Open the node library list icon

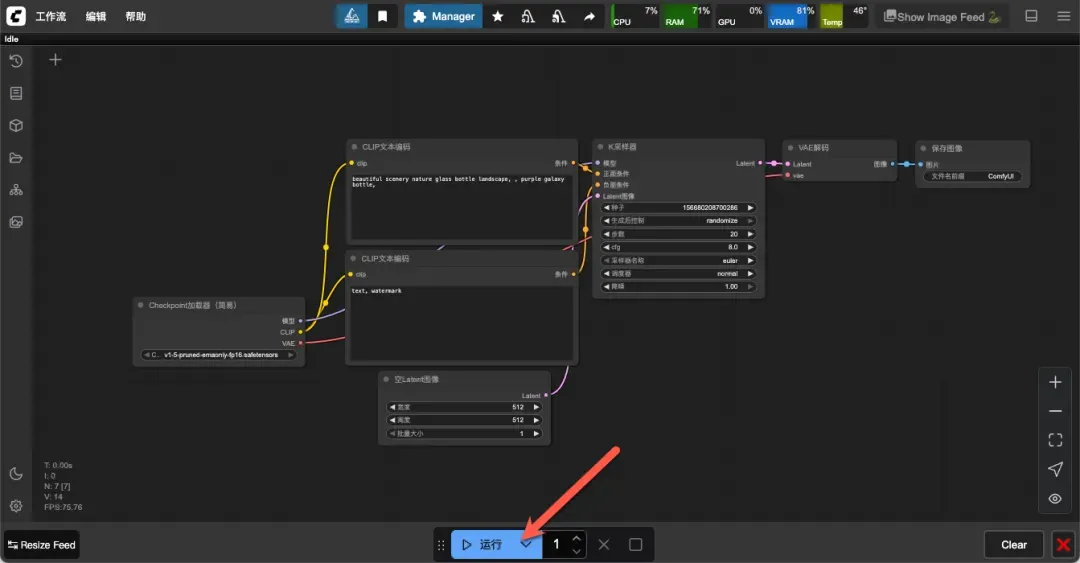tap(16, 93)
